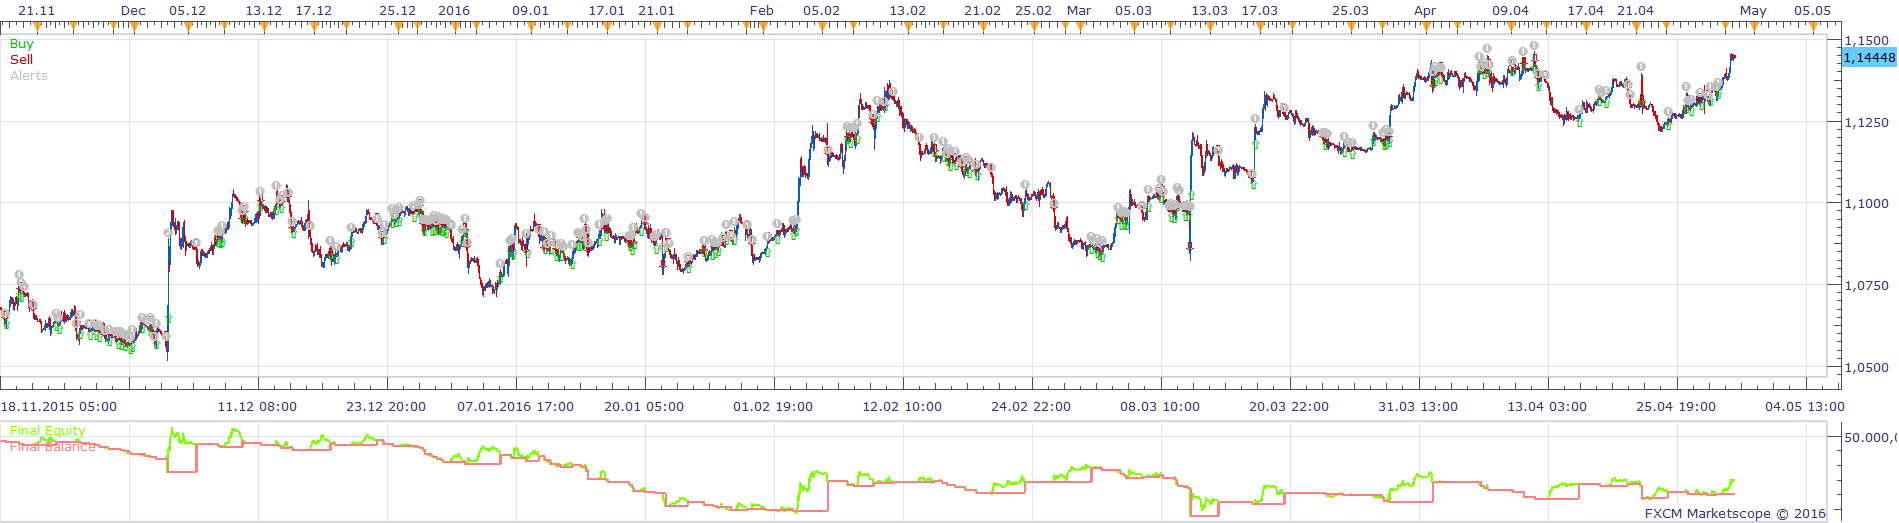This screenshot has height=523, width=1899.
Task: Select the 25.03 date on the top timeline
Action: (1351, 11)
